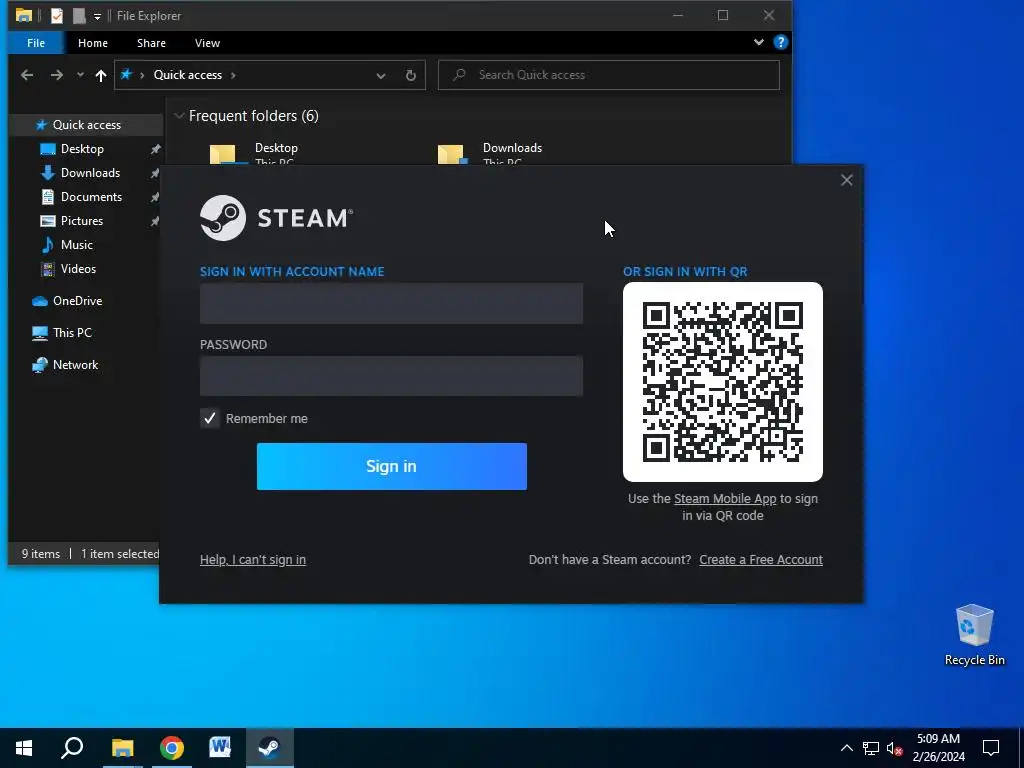Image resolution: width=1024 pixels, height=768 pixels.
Task: Collapse the Frequent folders group
Action: [x=179, y=116]
